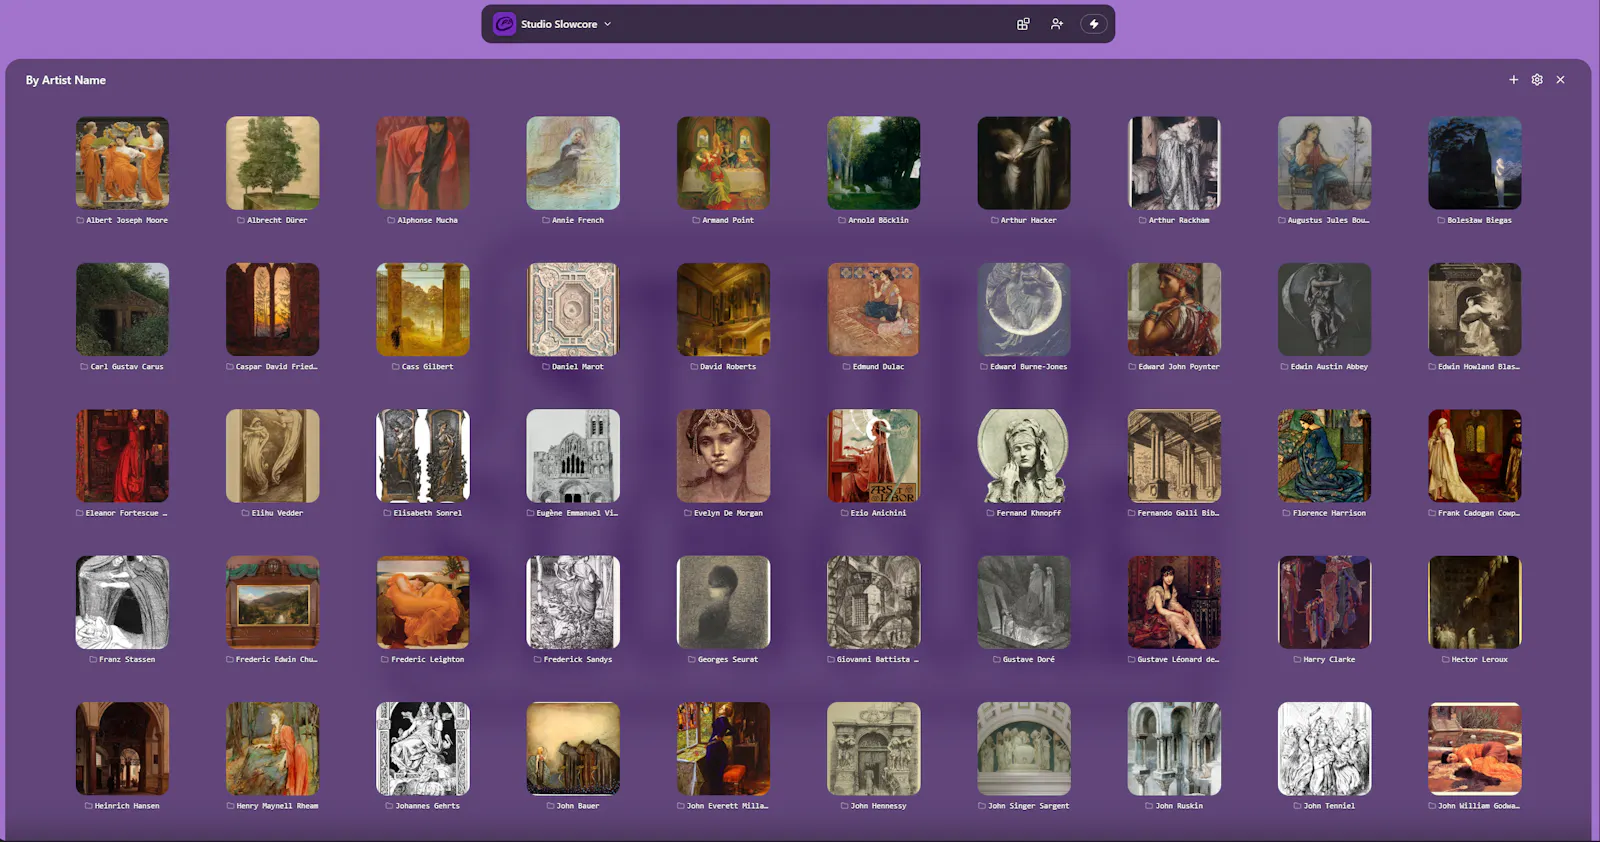Viewport: 1600px width, 842px height.
Task: Click the Henry Maynell Rheam folder label
Action: tap(272, 806)
